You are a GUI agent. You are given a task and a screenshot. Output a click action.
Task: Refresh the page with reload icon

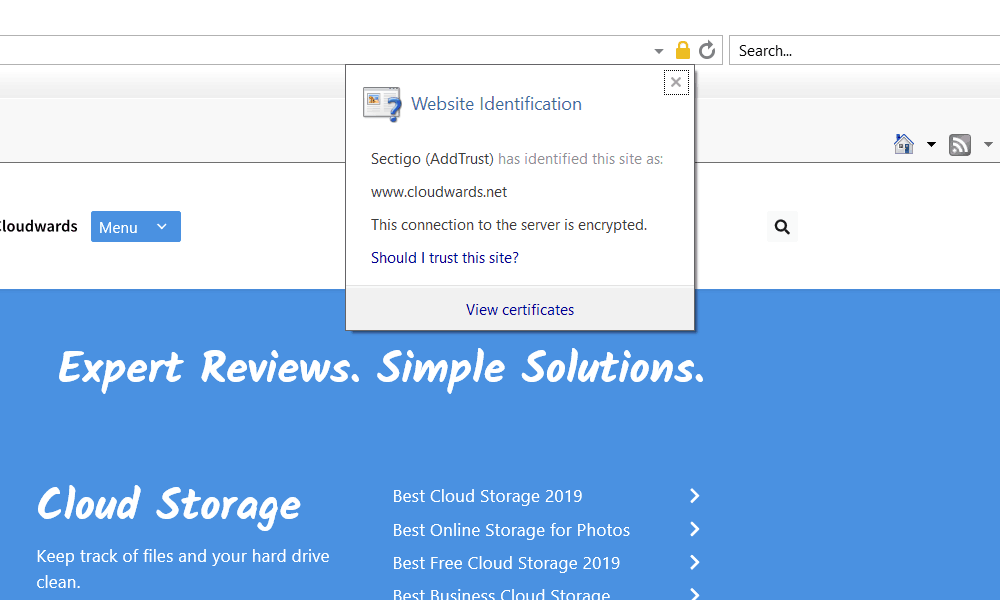pyautogui.click(x=707, y=50)
